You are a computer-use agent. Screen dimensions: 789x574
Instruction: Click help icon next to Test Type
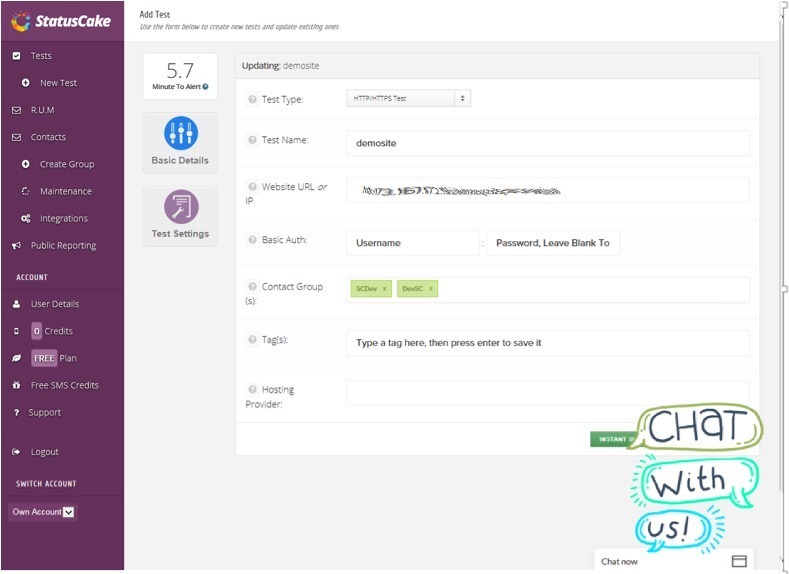pyautogui.click(x=252, y=99)
